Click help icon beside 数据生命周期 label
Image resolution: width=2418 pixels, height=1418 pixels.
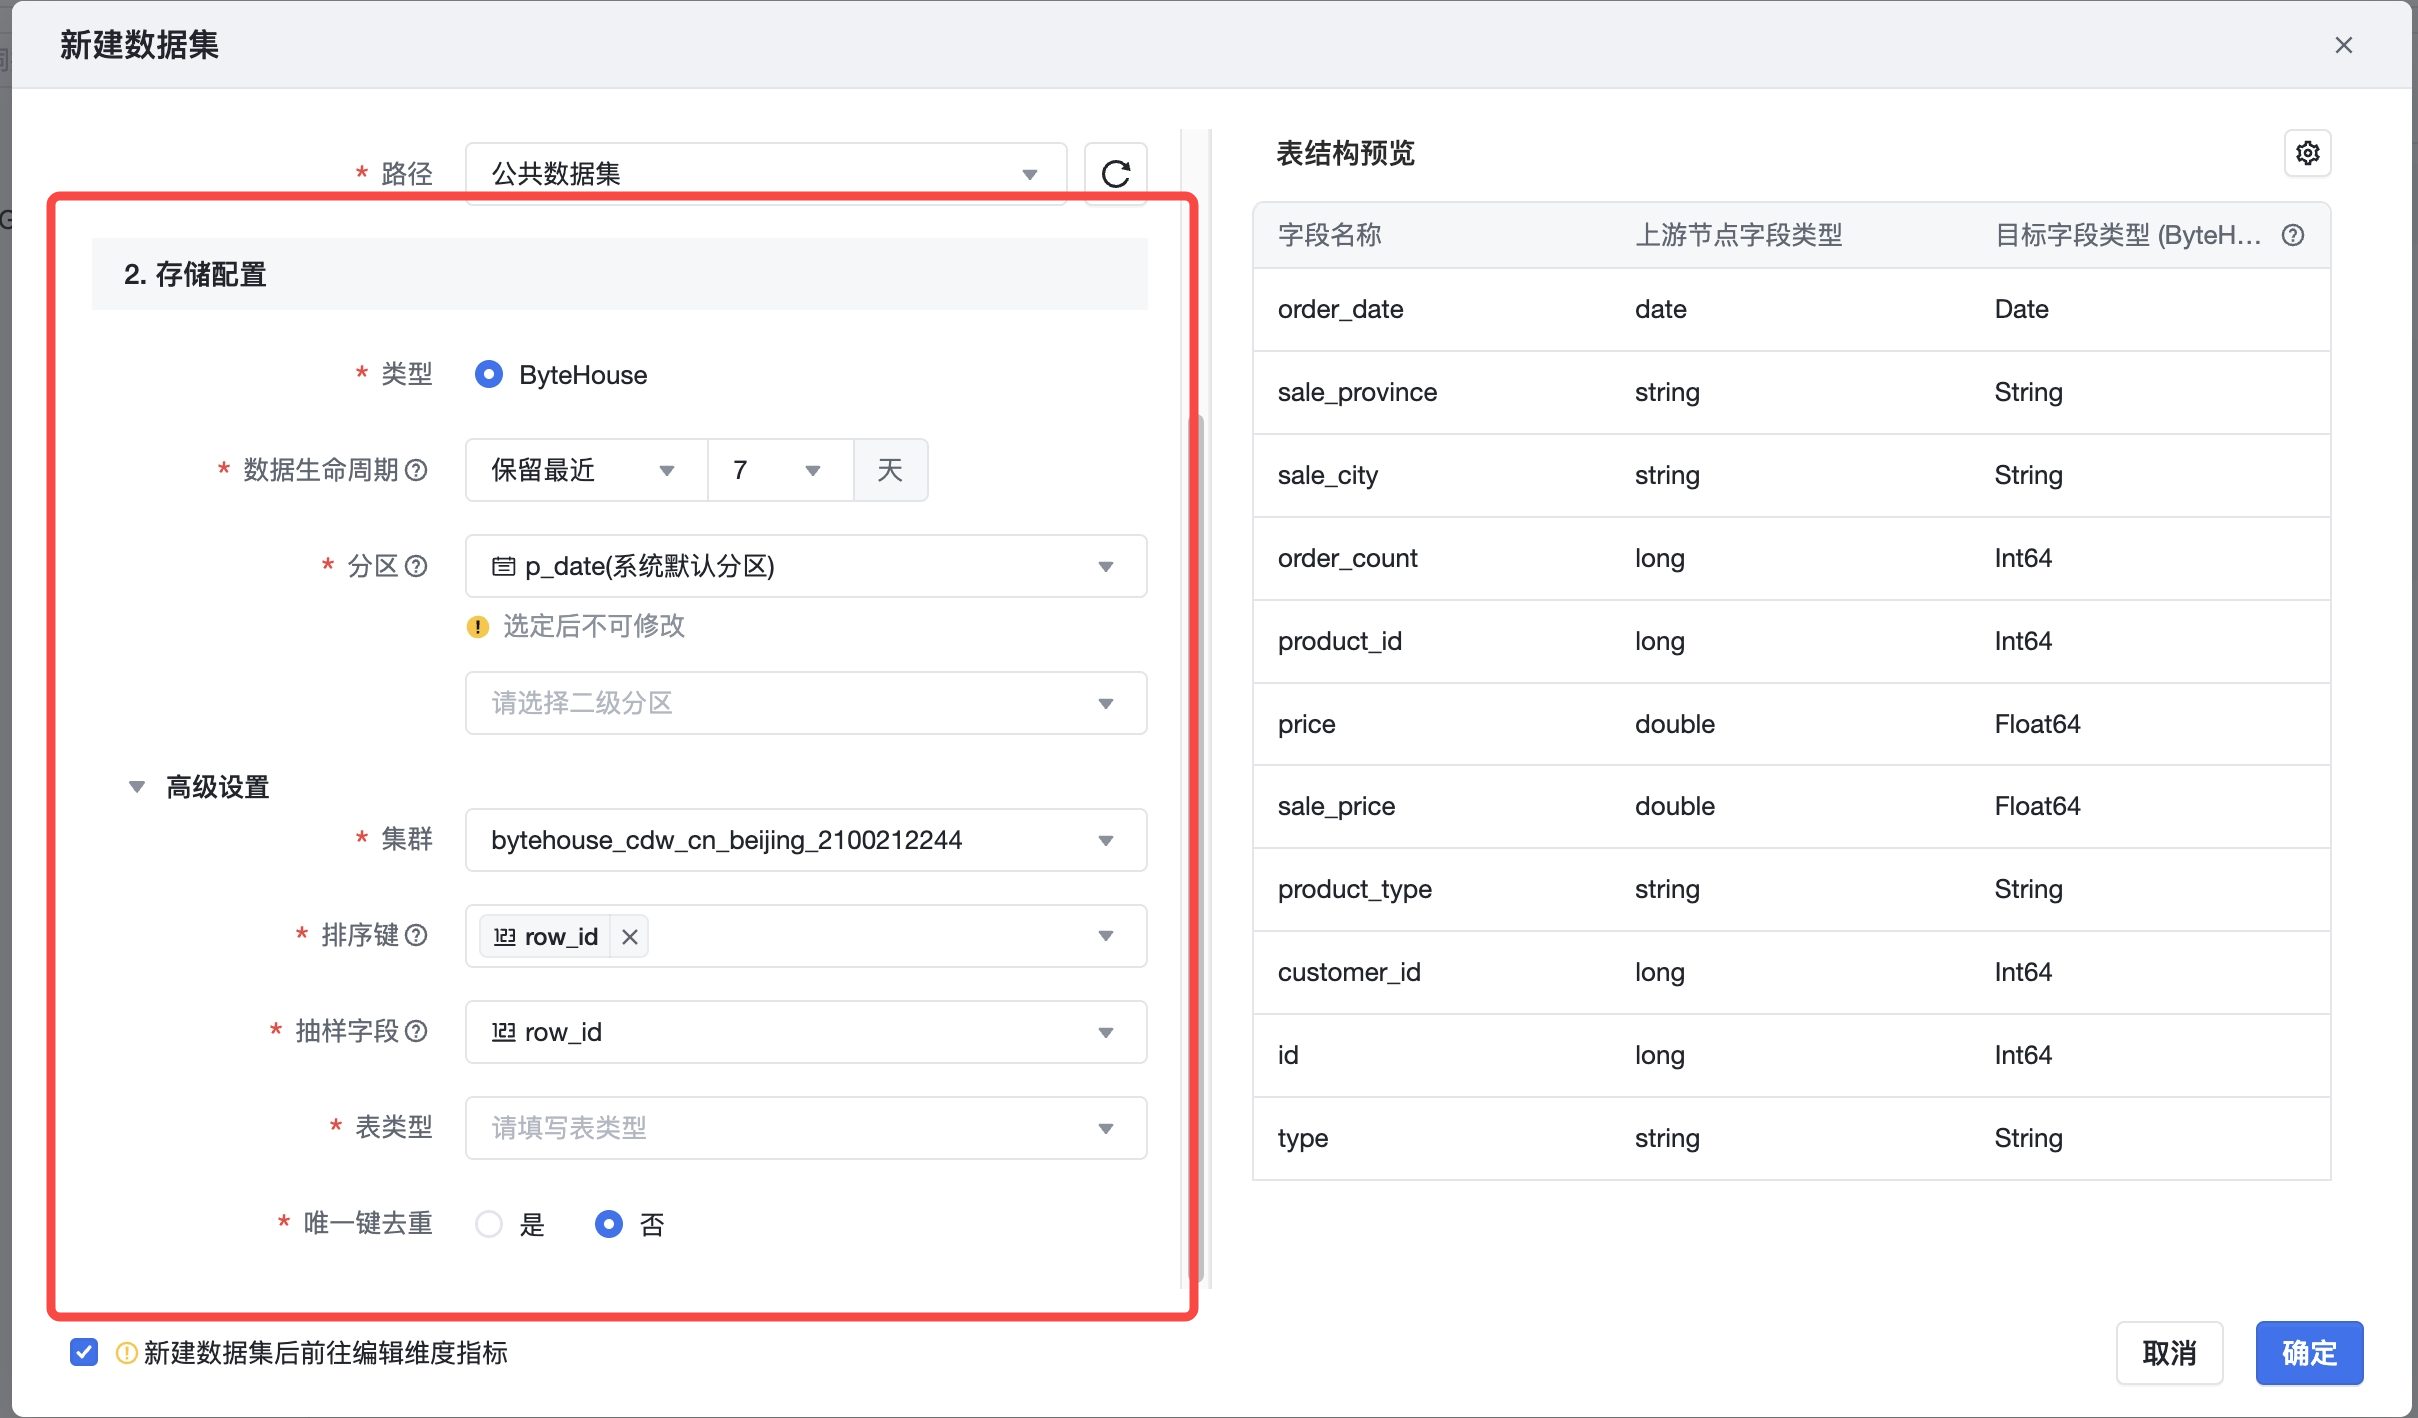tap(417, 470)
